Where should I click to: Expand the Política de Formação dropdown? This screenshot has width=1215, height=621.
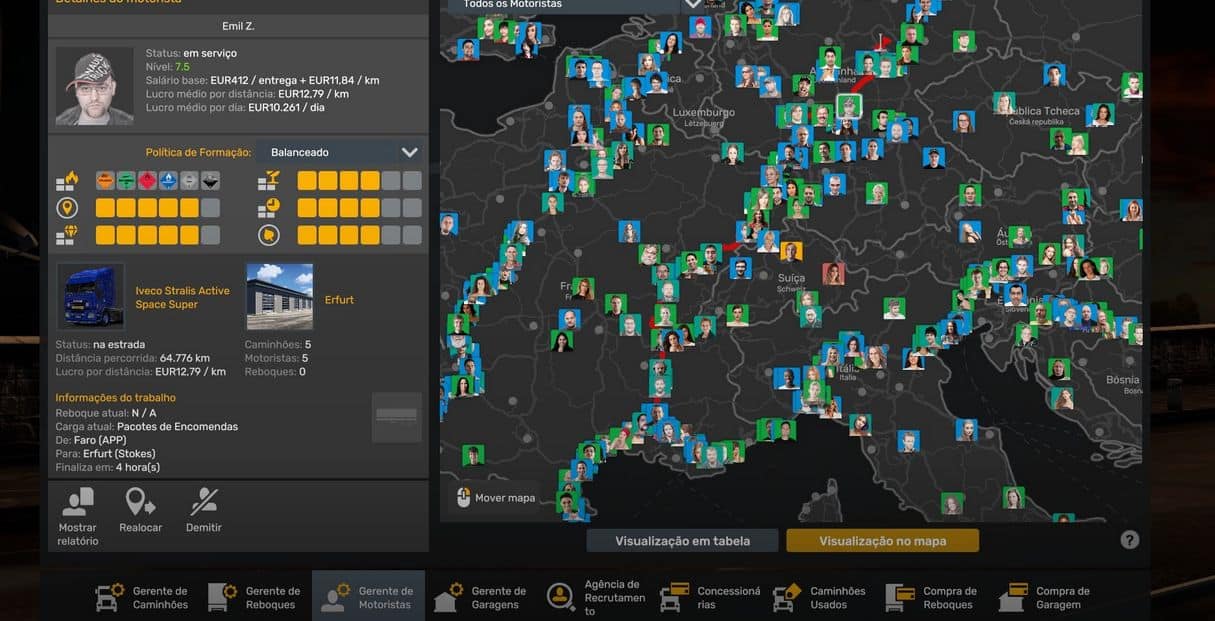tap(409, 153)
